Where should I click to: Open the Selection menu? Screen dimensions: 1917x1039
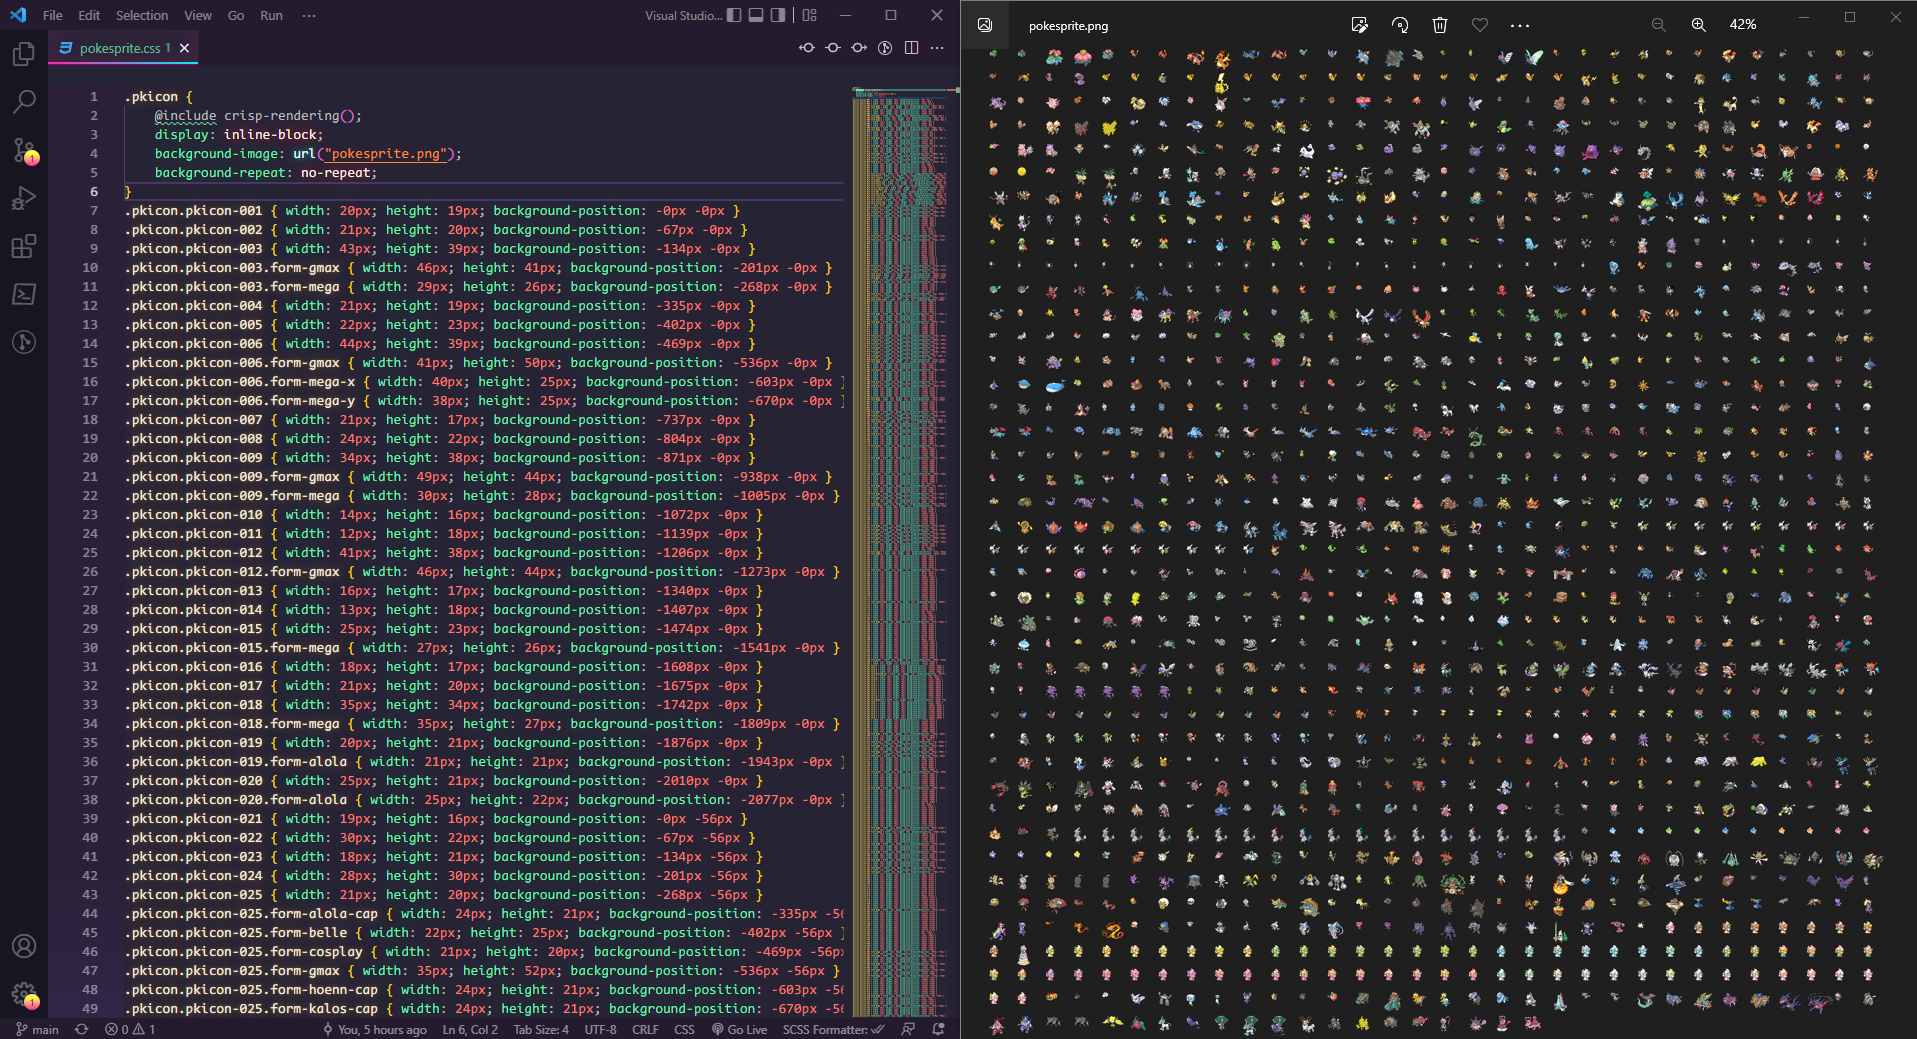[142, 15]
